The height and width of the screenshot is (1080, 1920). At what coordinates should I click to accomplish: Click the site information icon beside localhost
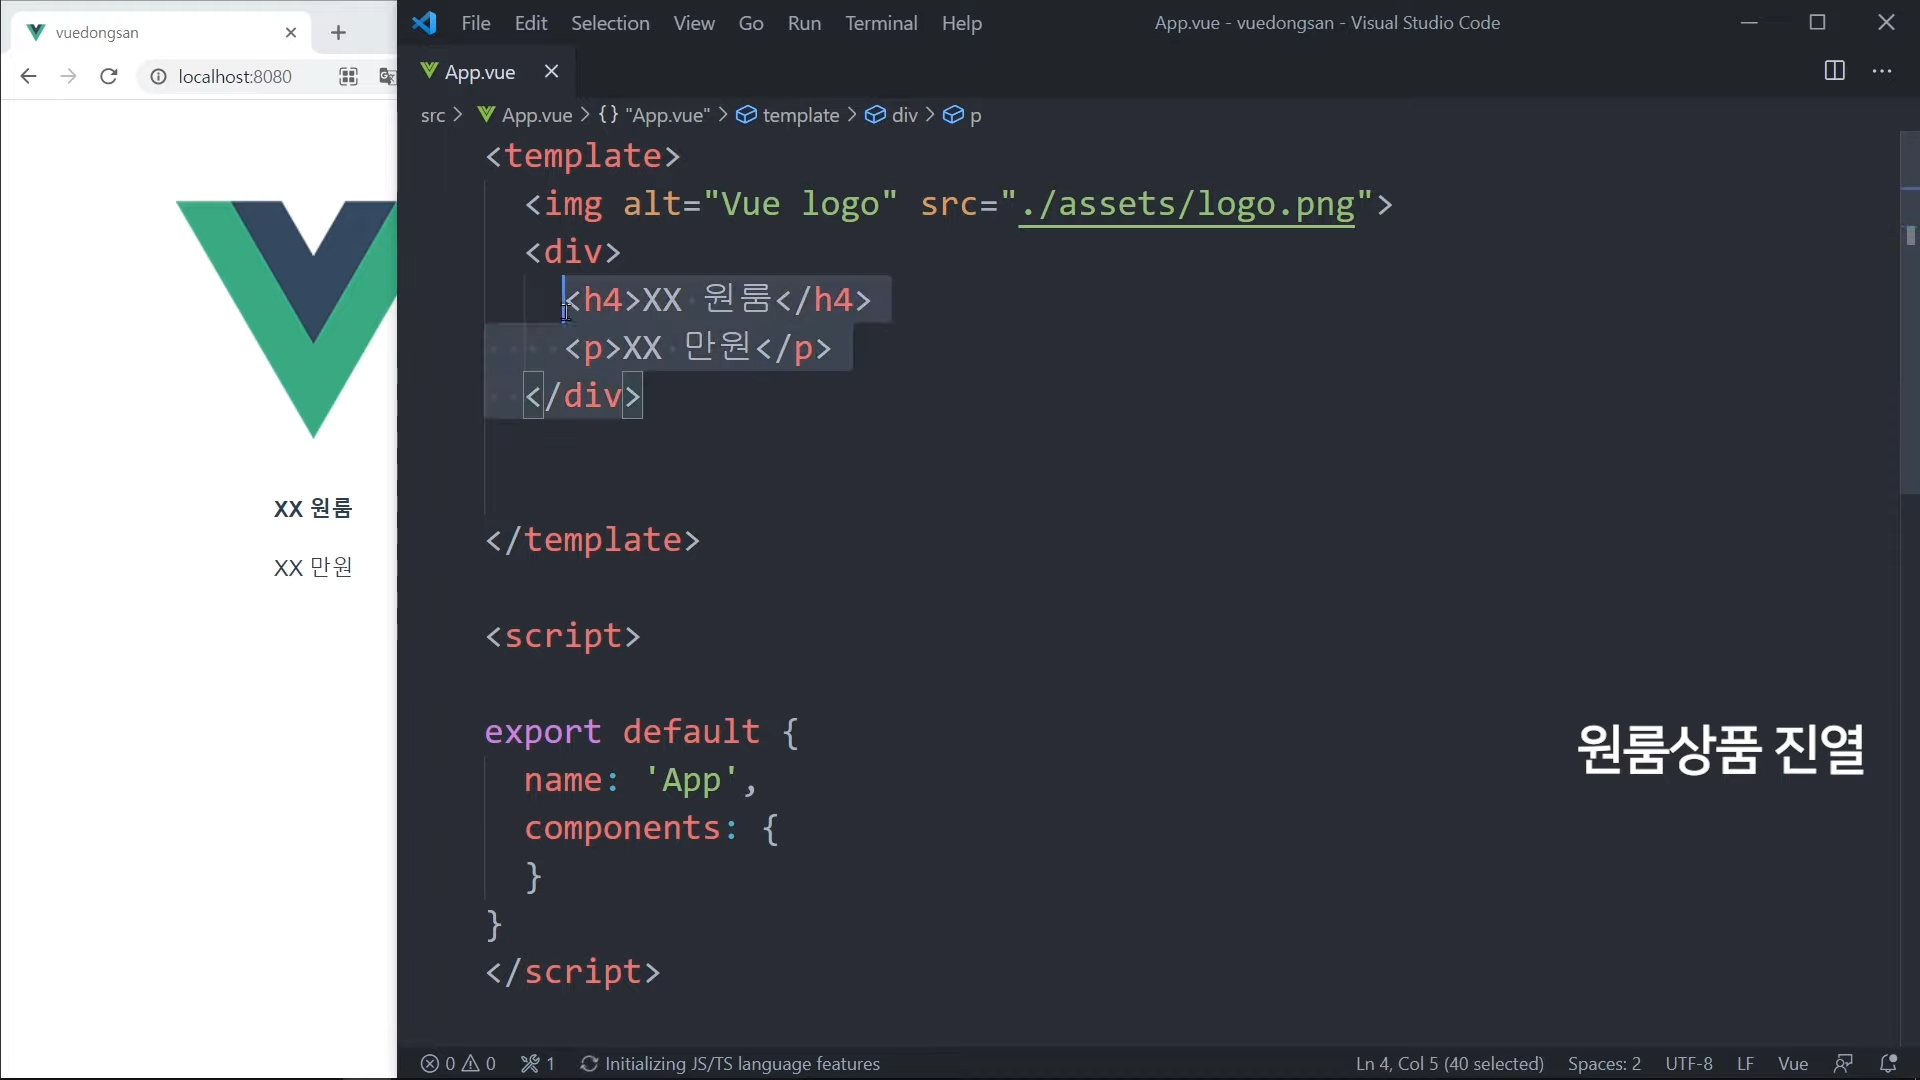(x=158, y=76)
